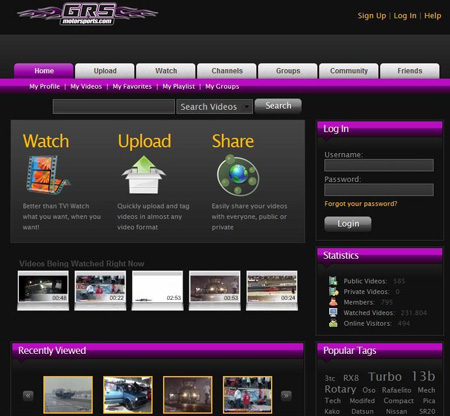The image size is (450, 416).
Task: Click the Upload green arrow box icon
Action: click(x=144, y=175)
